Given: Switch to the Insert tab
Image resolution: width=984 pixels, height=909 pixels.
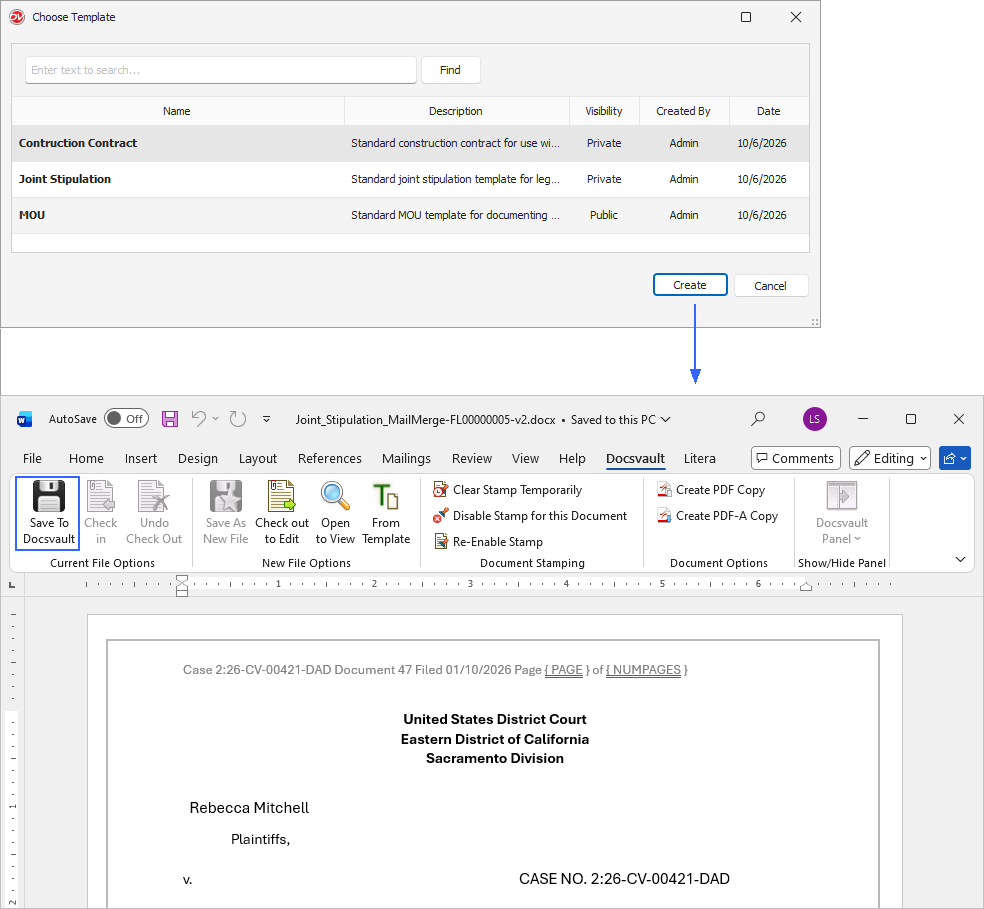Looking at the screenshot, I should (x=141, y=458).
